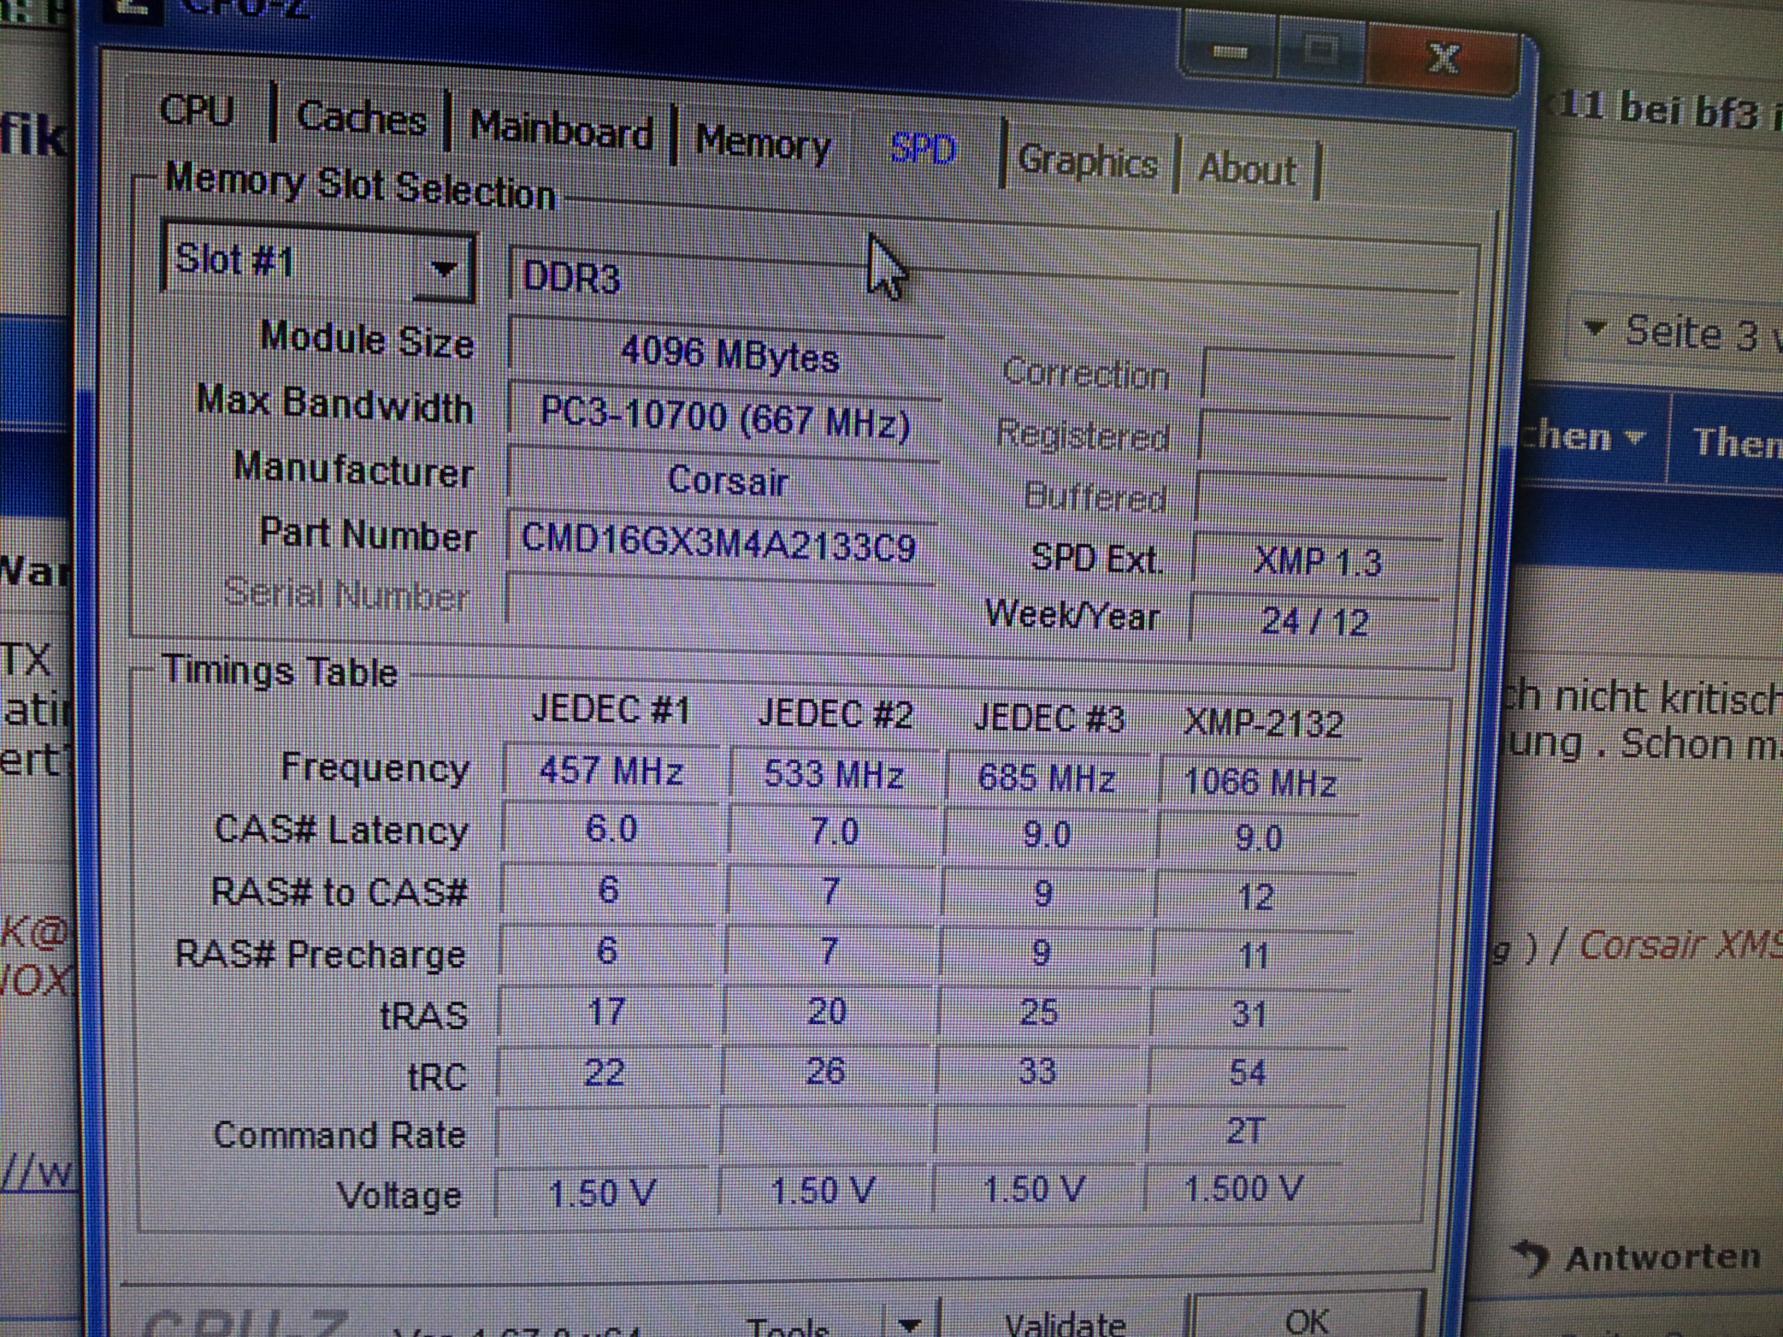Click JEDEC #3 tRAS value 25
This screenshot has height=1337, width=1783.
(1038, 1013)
